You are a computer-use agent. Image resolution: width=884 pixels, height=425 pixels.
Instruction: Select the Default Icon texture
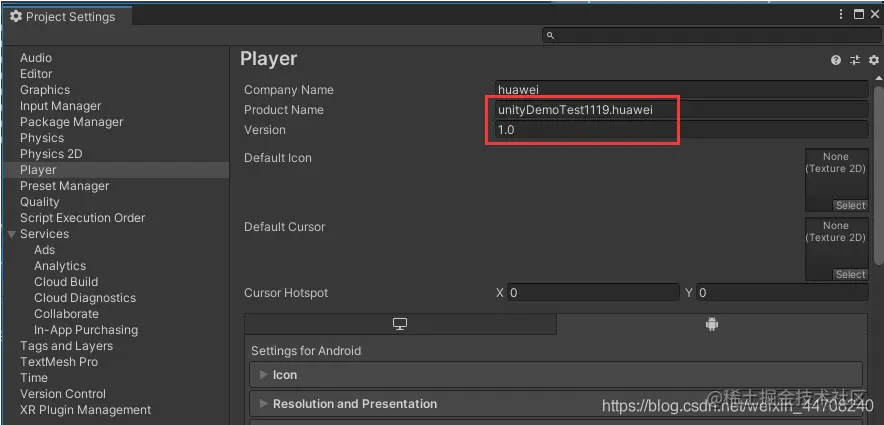[x=850, y=206]
